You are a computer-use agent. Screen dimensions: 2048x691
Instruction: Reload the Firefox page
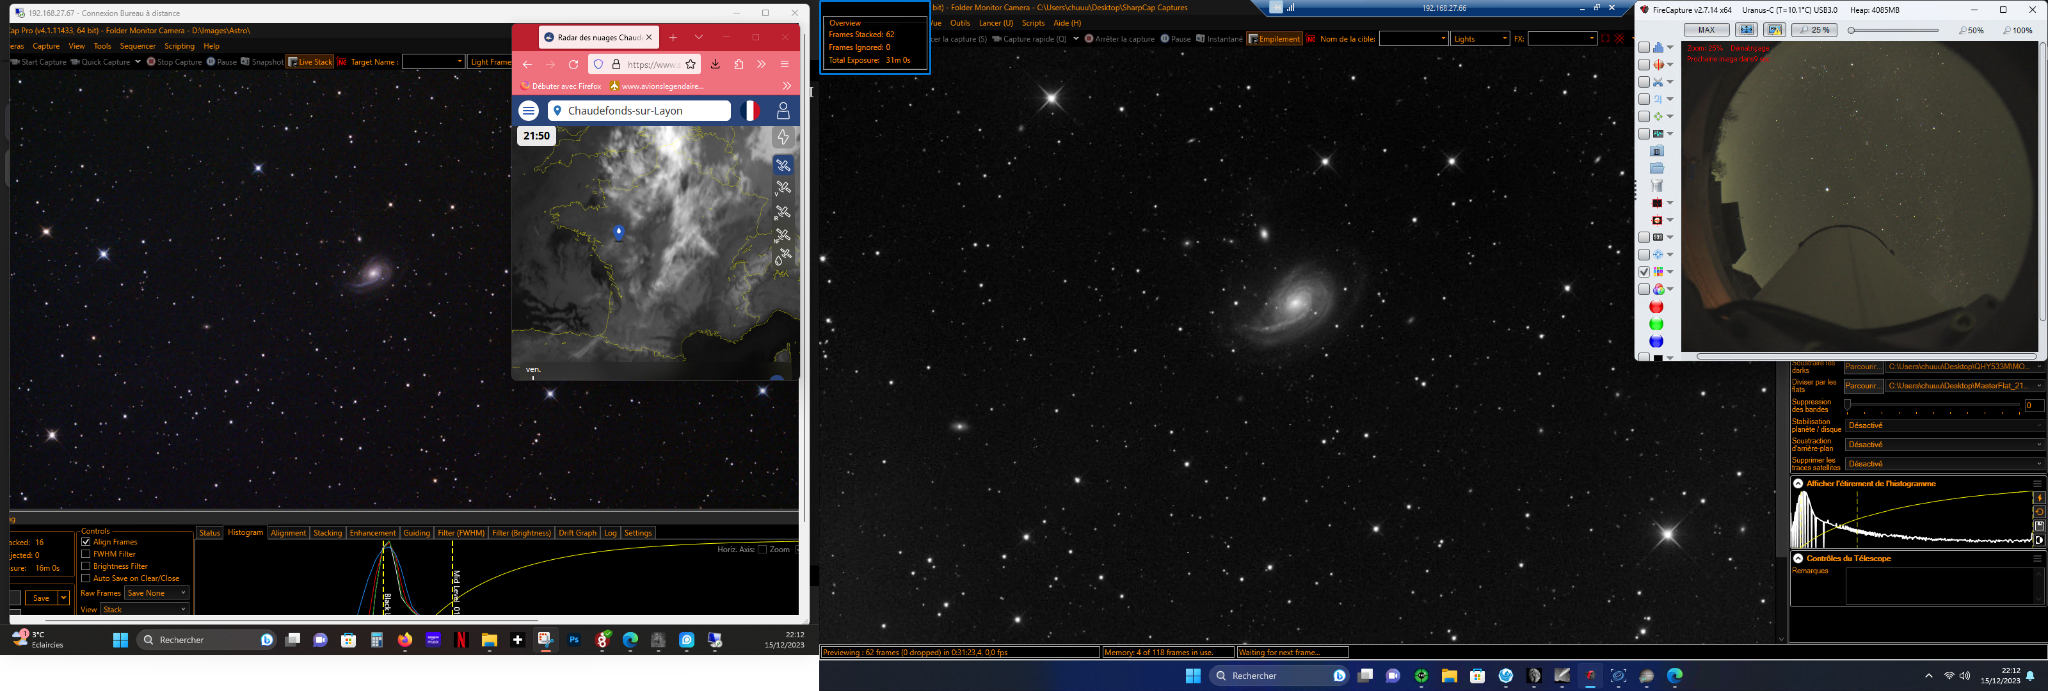point(573,64)
